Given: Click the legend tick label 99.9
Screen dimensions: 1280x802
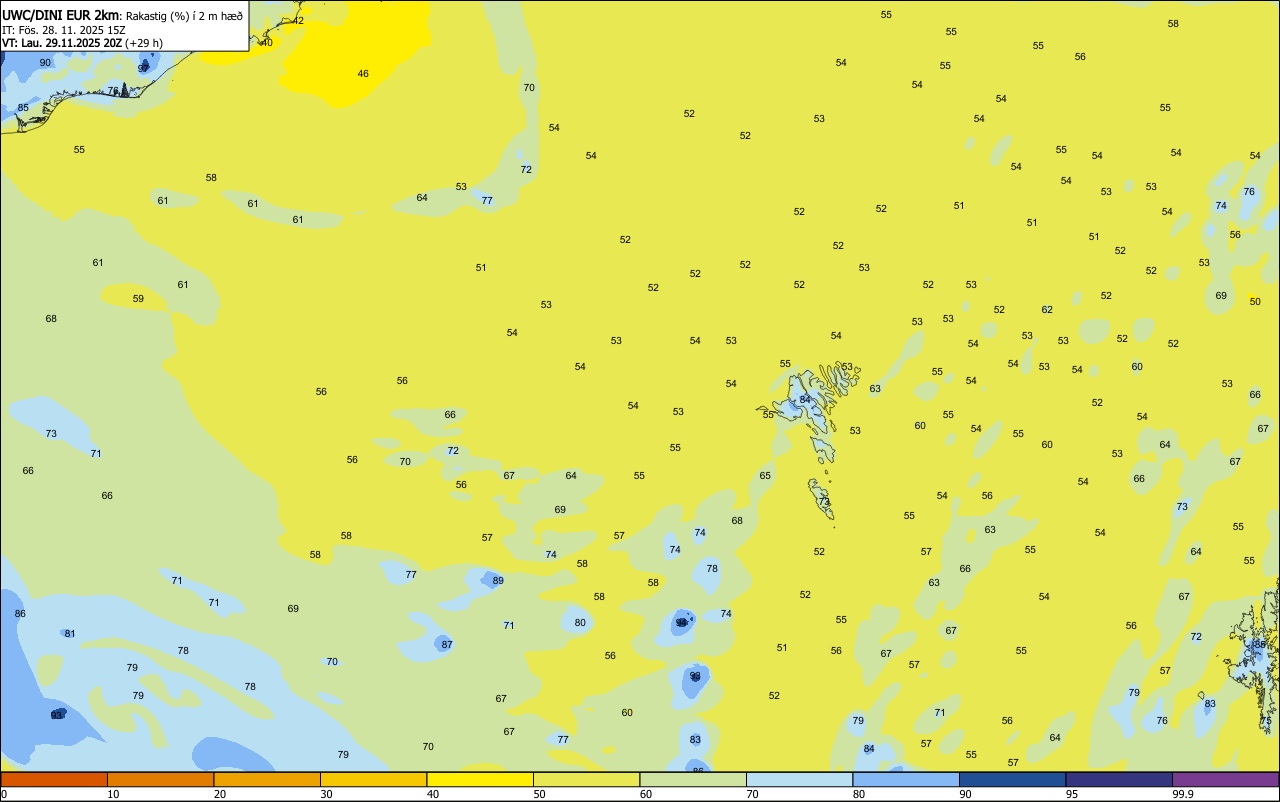Looking at the screenshot, I should coord(1183,794).
